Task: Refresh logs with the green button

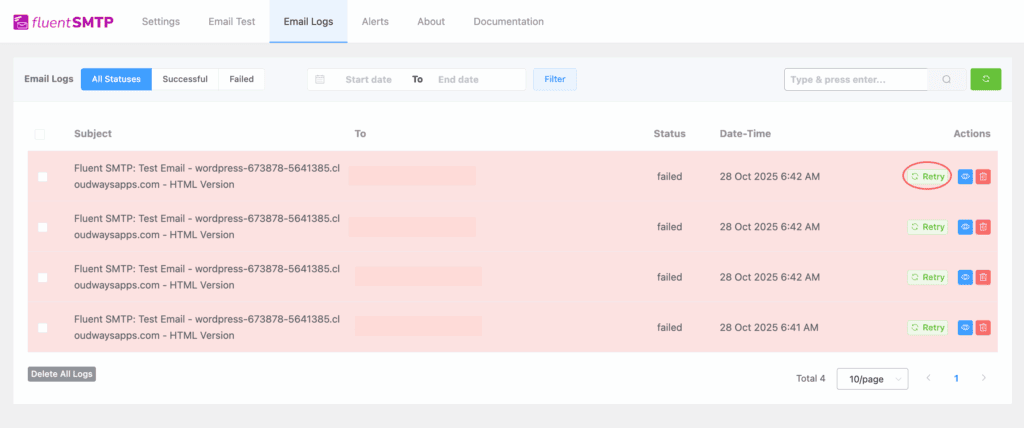Action: [985, 79]
